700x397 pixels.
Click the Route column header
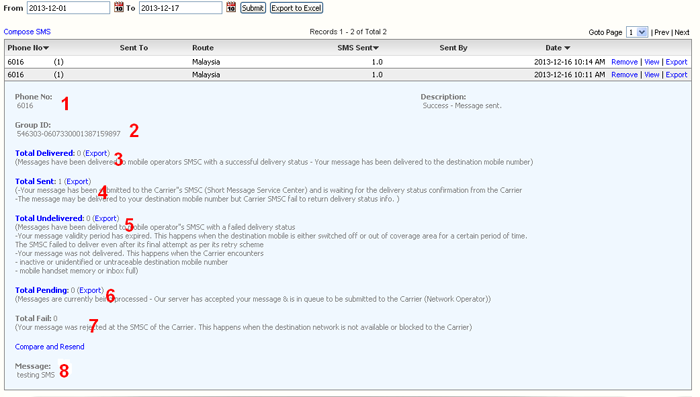coord(203,48)
